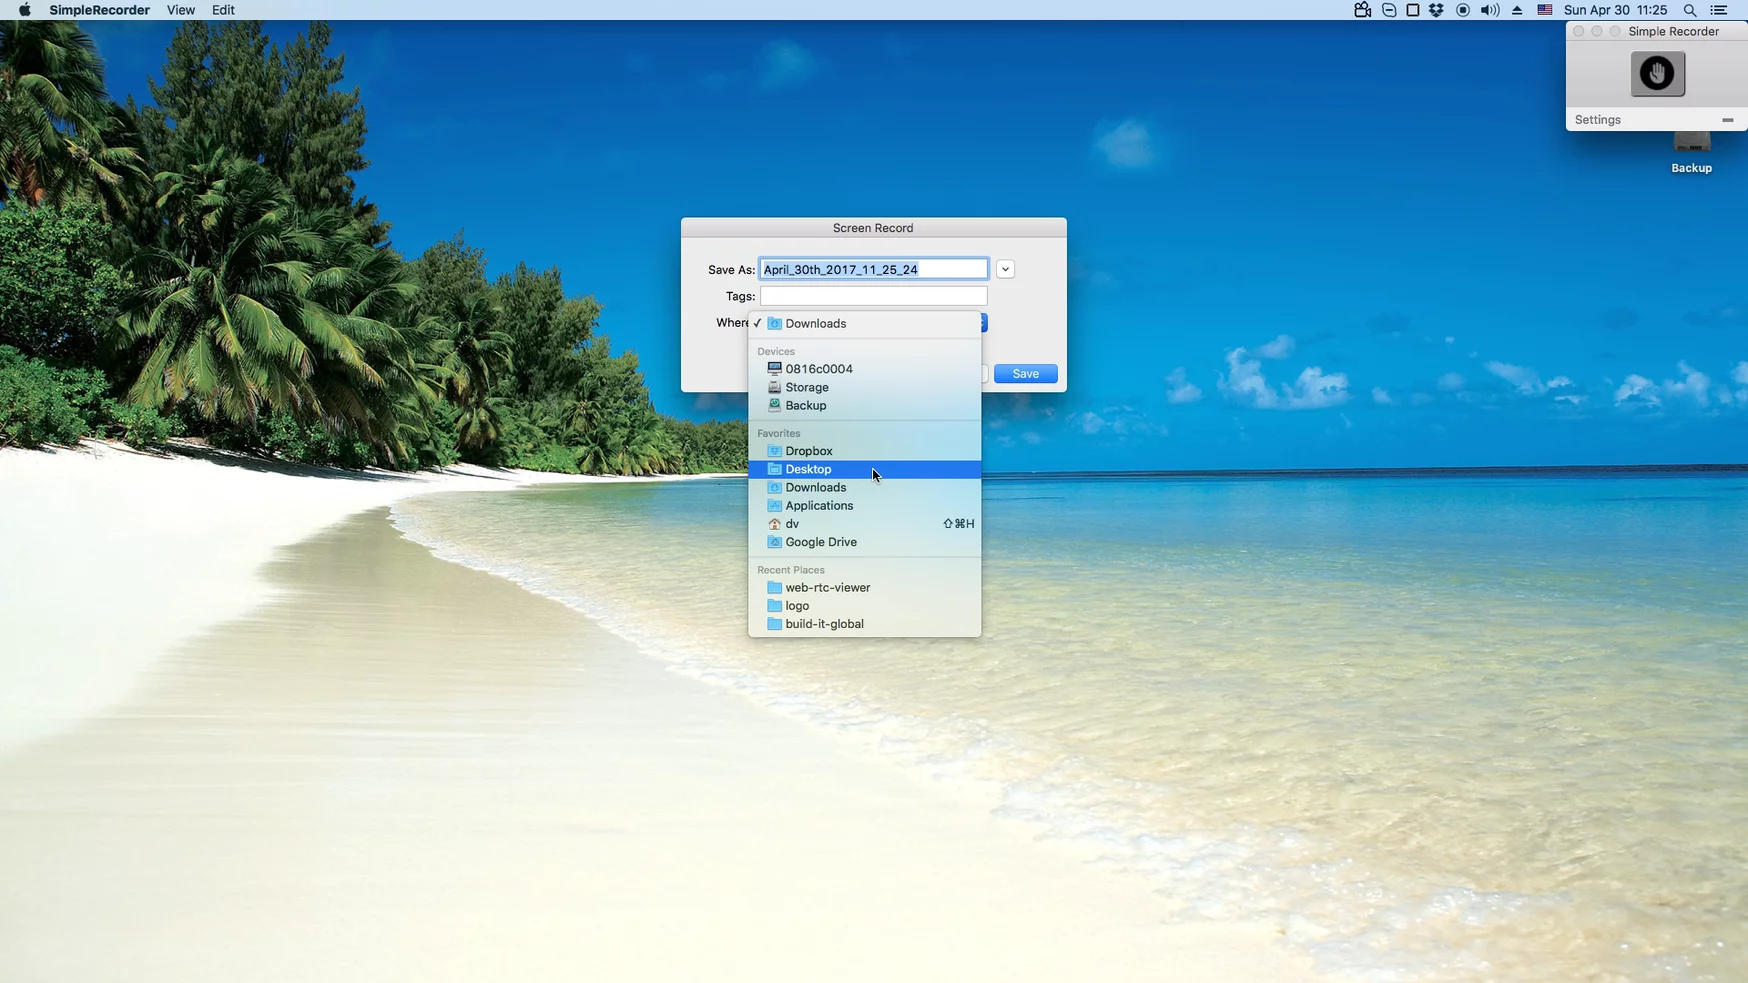Open the US flag input source menu
Image resolution: width=1748 pixels, height=983 pixels.
pyautogui.click(x=1545, y=10)
